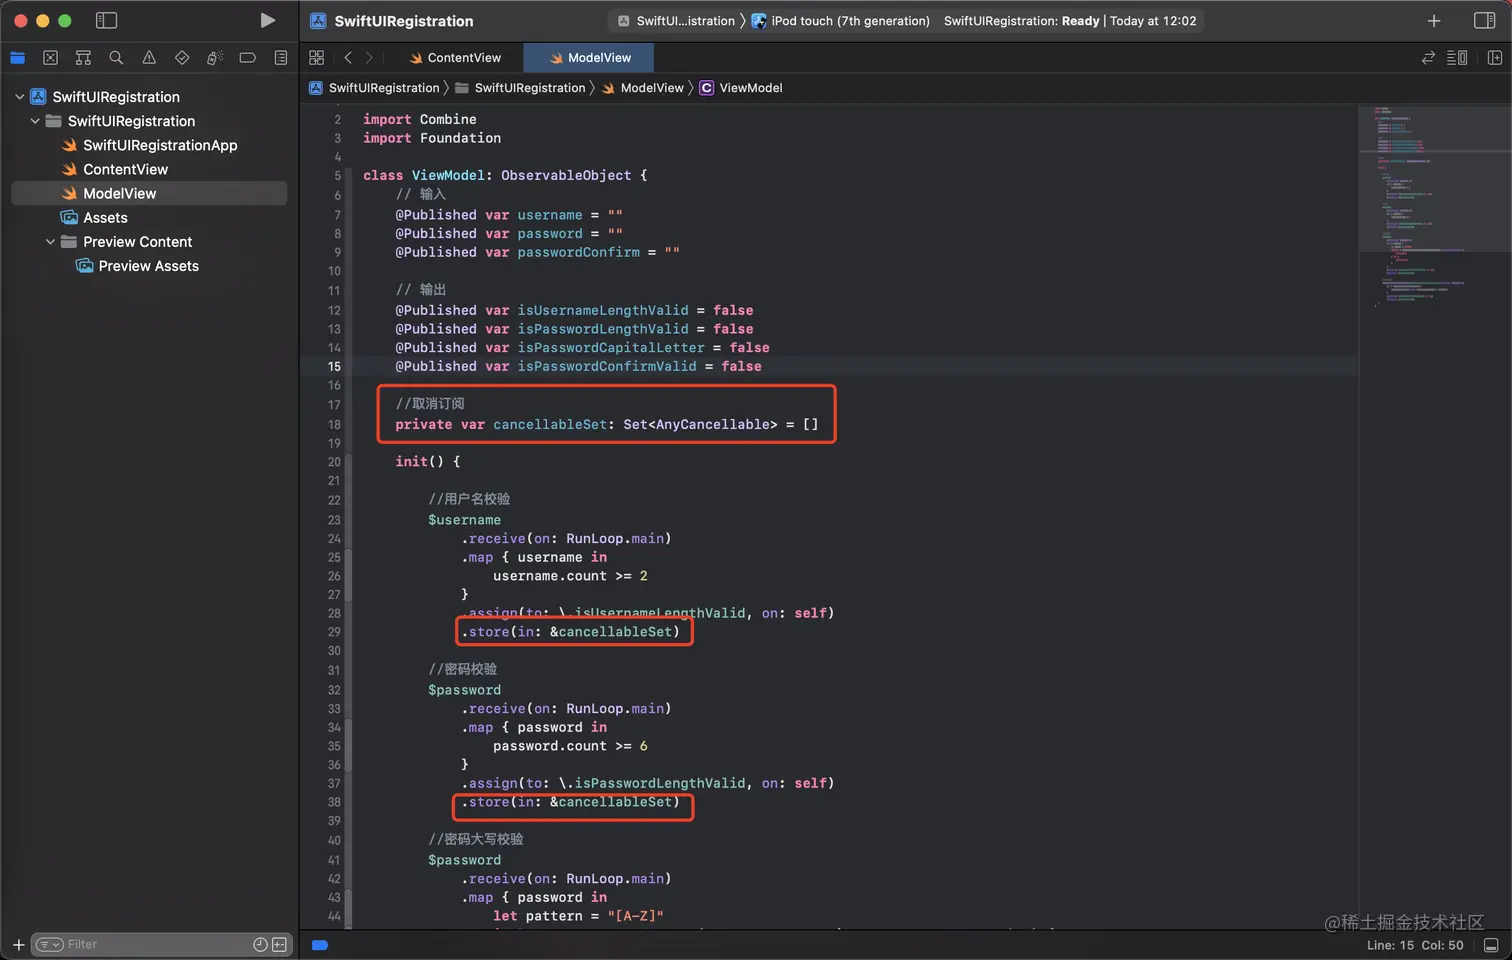Open the Breakpoint navigator icon
The width and height of the screenshot is (1512, 960).
coord(247,58)
